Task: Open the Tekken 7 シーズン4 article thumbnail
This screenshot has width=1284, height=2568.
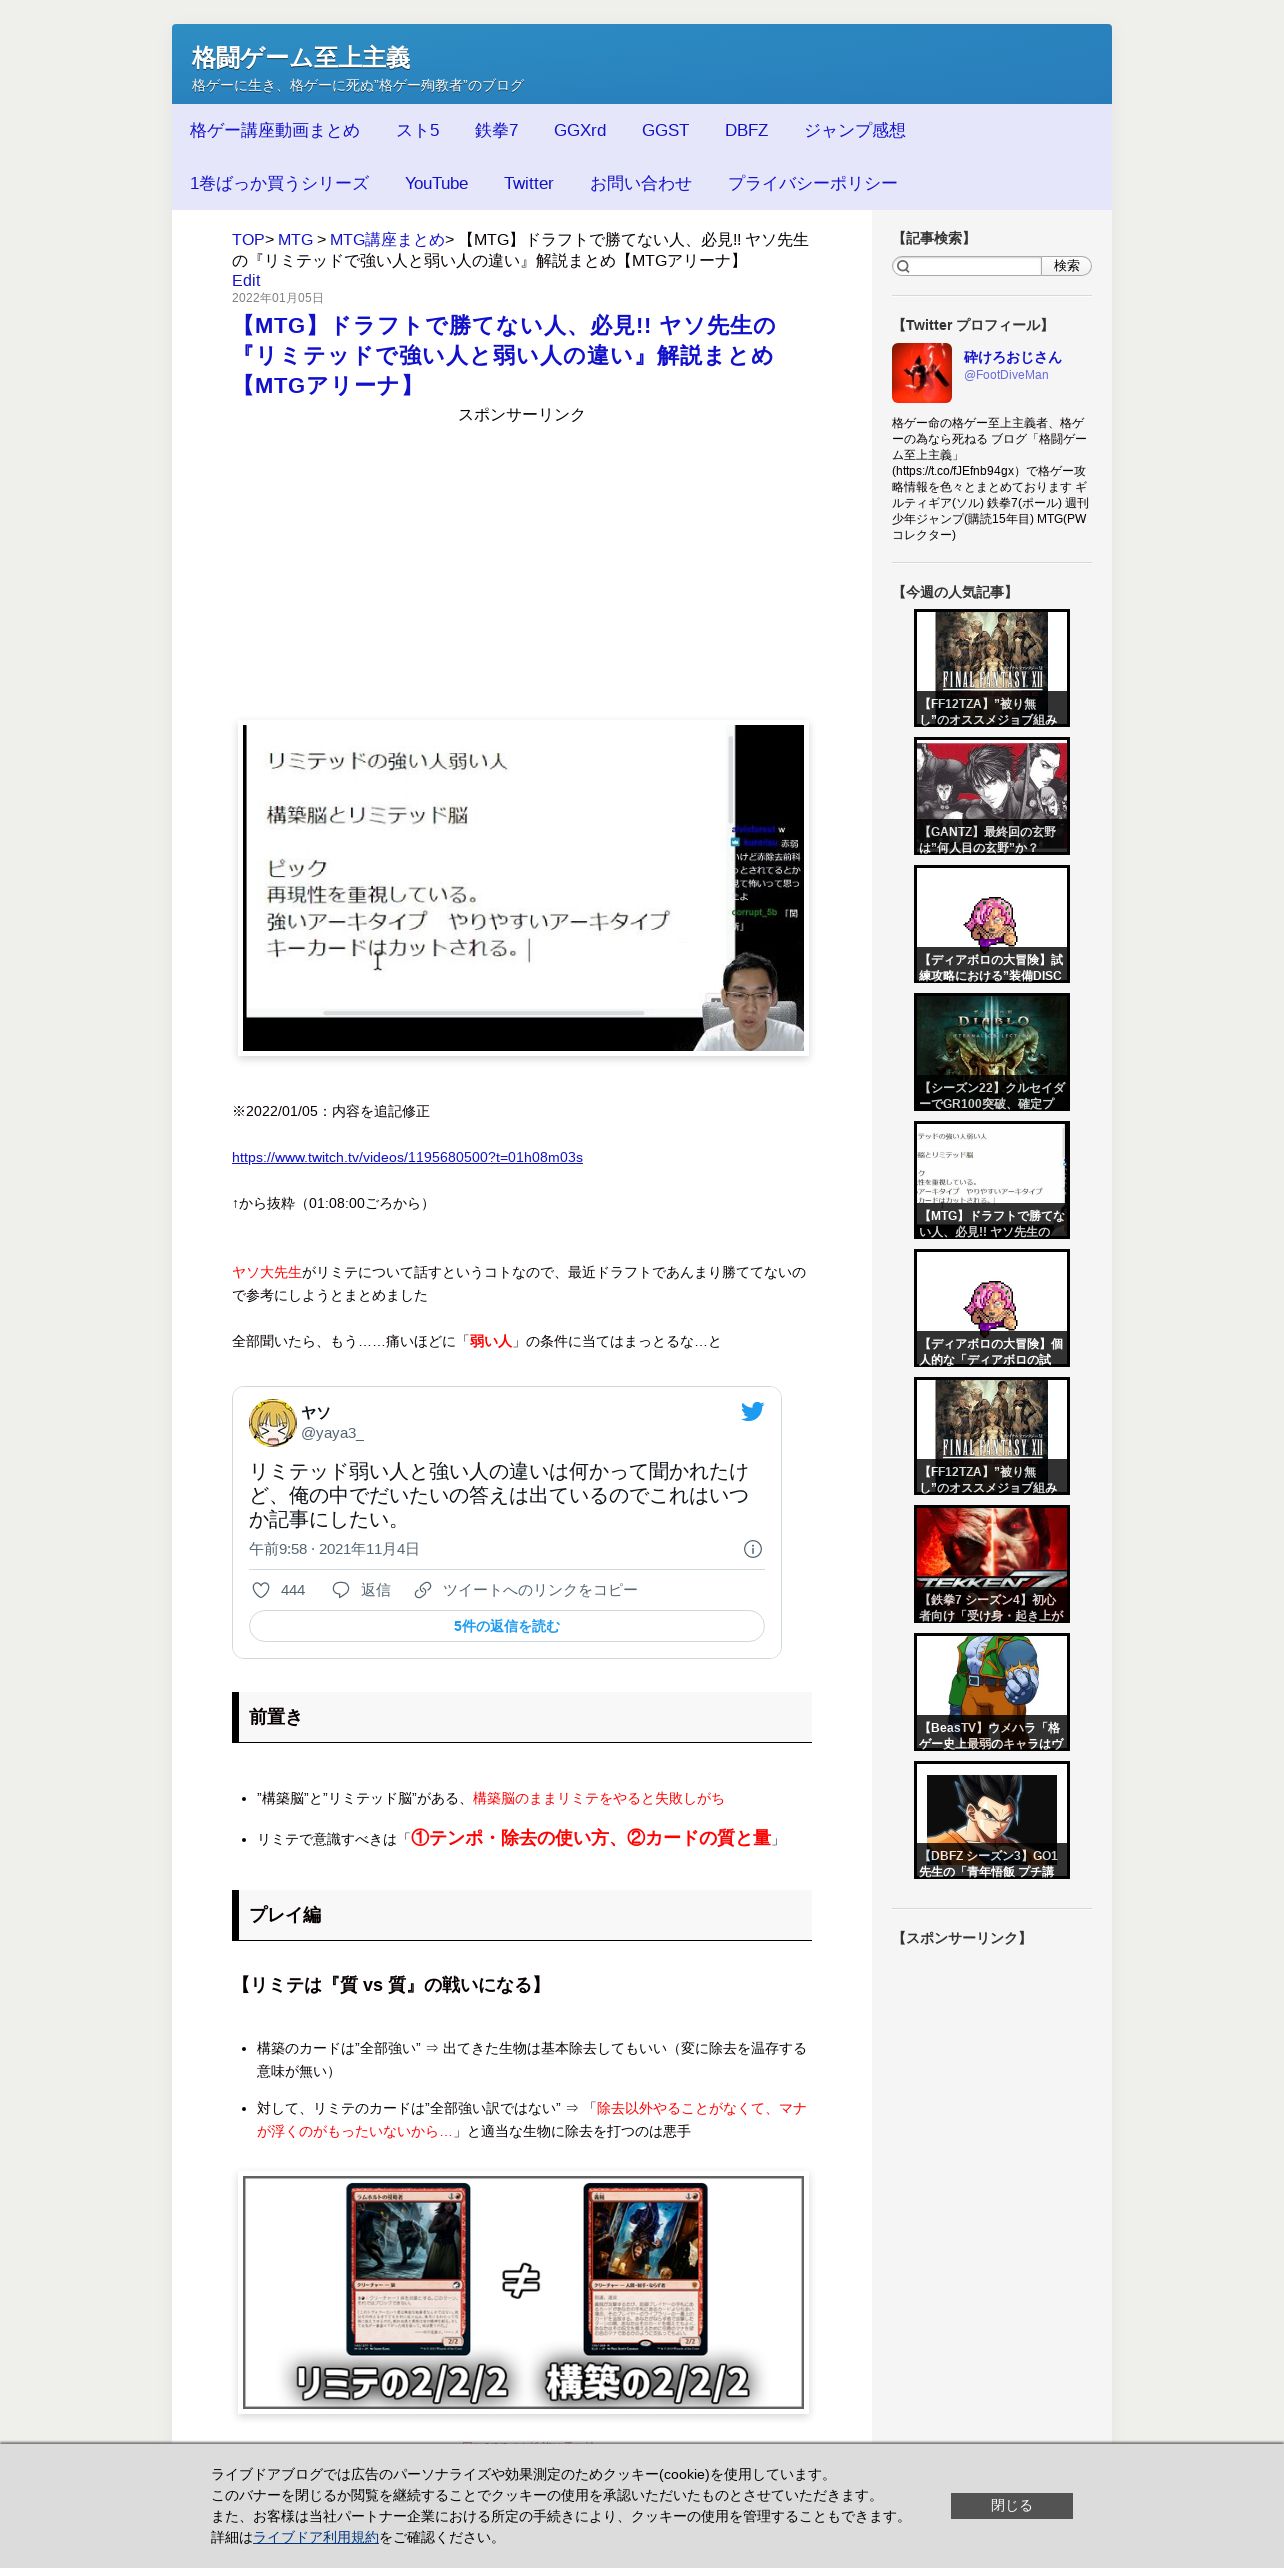Action: coord(992,1564)
